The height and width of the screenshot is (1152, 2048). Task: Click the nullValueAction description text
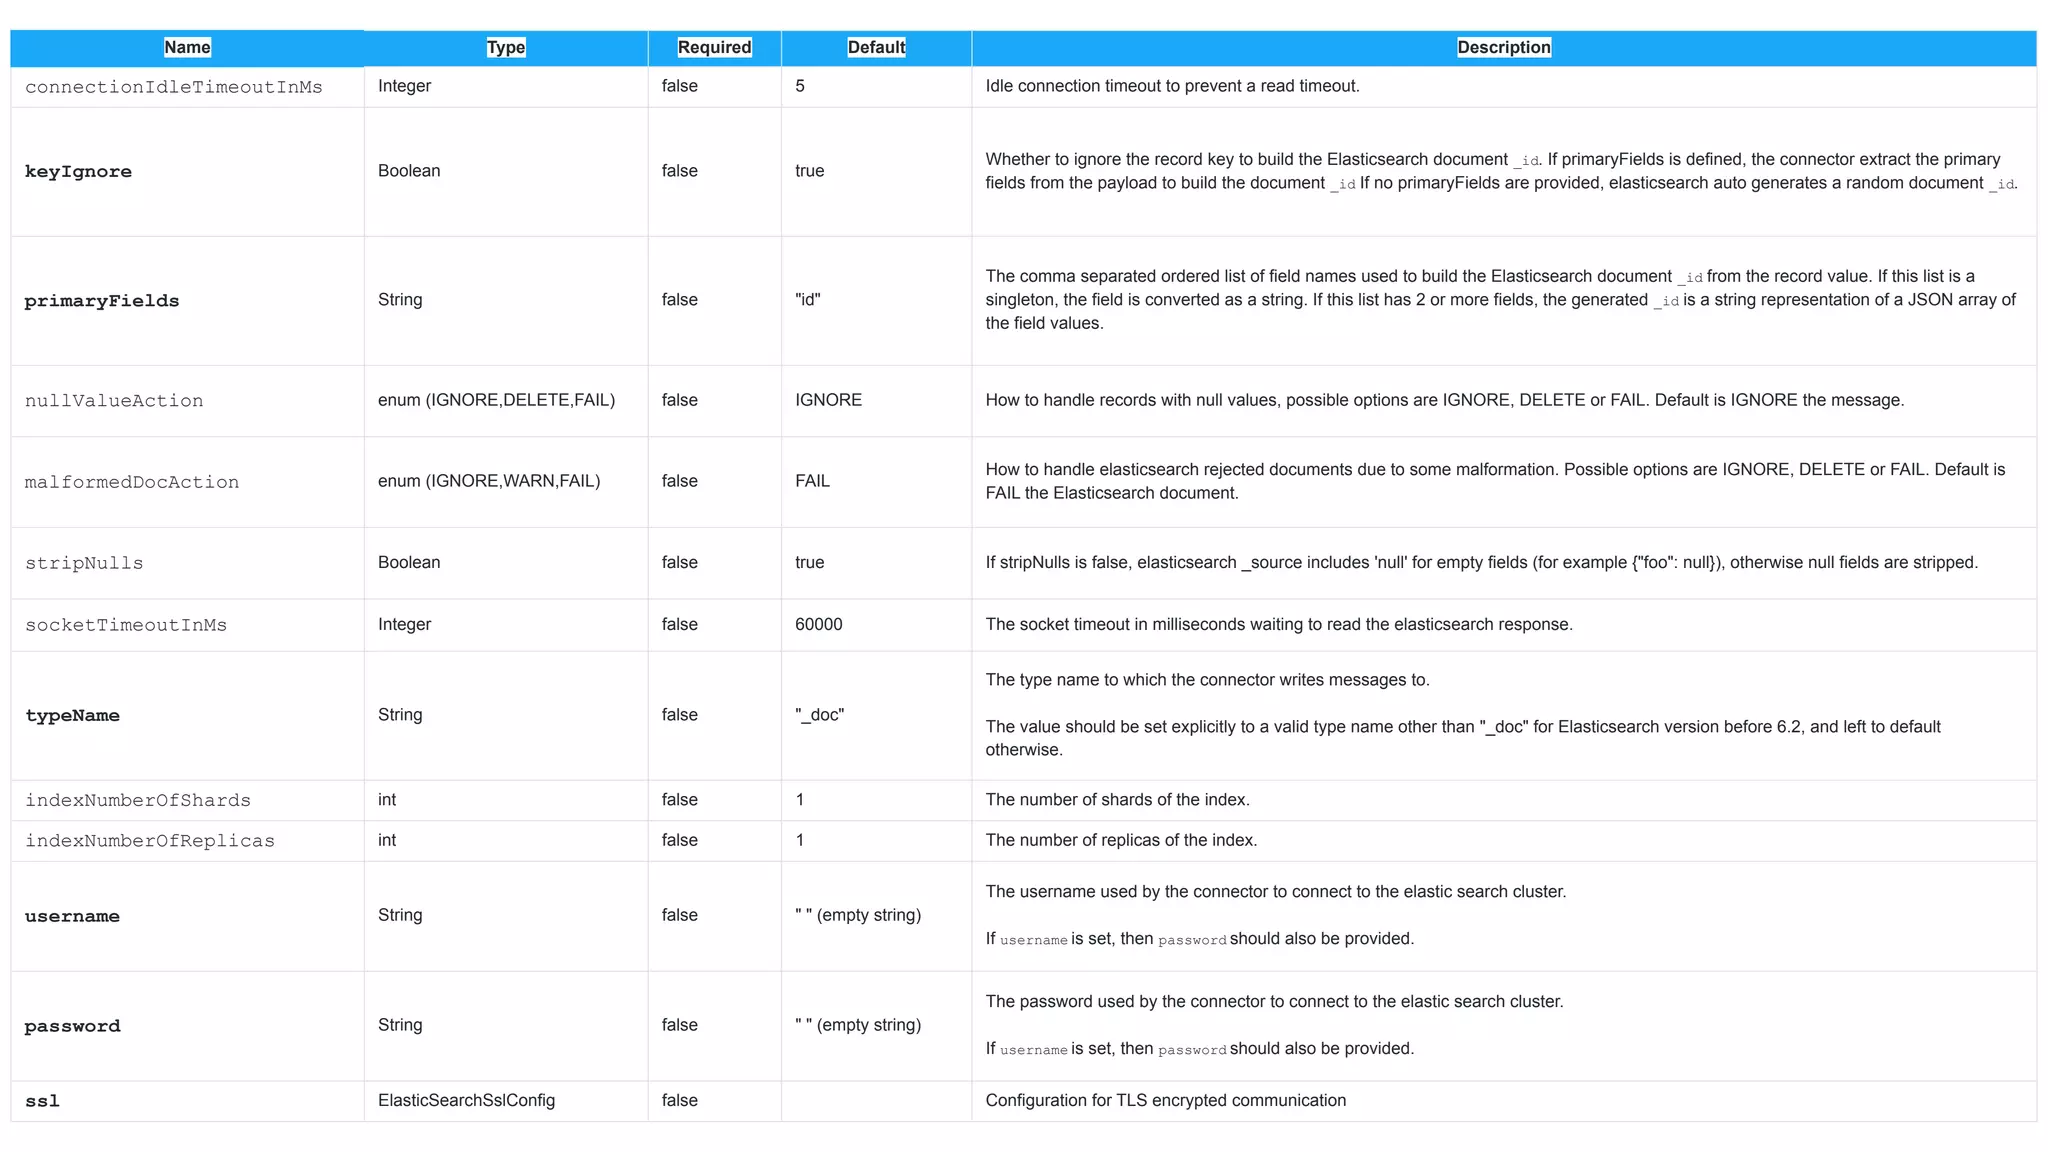click(x=1445, y=400)
